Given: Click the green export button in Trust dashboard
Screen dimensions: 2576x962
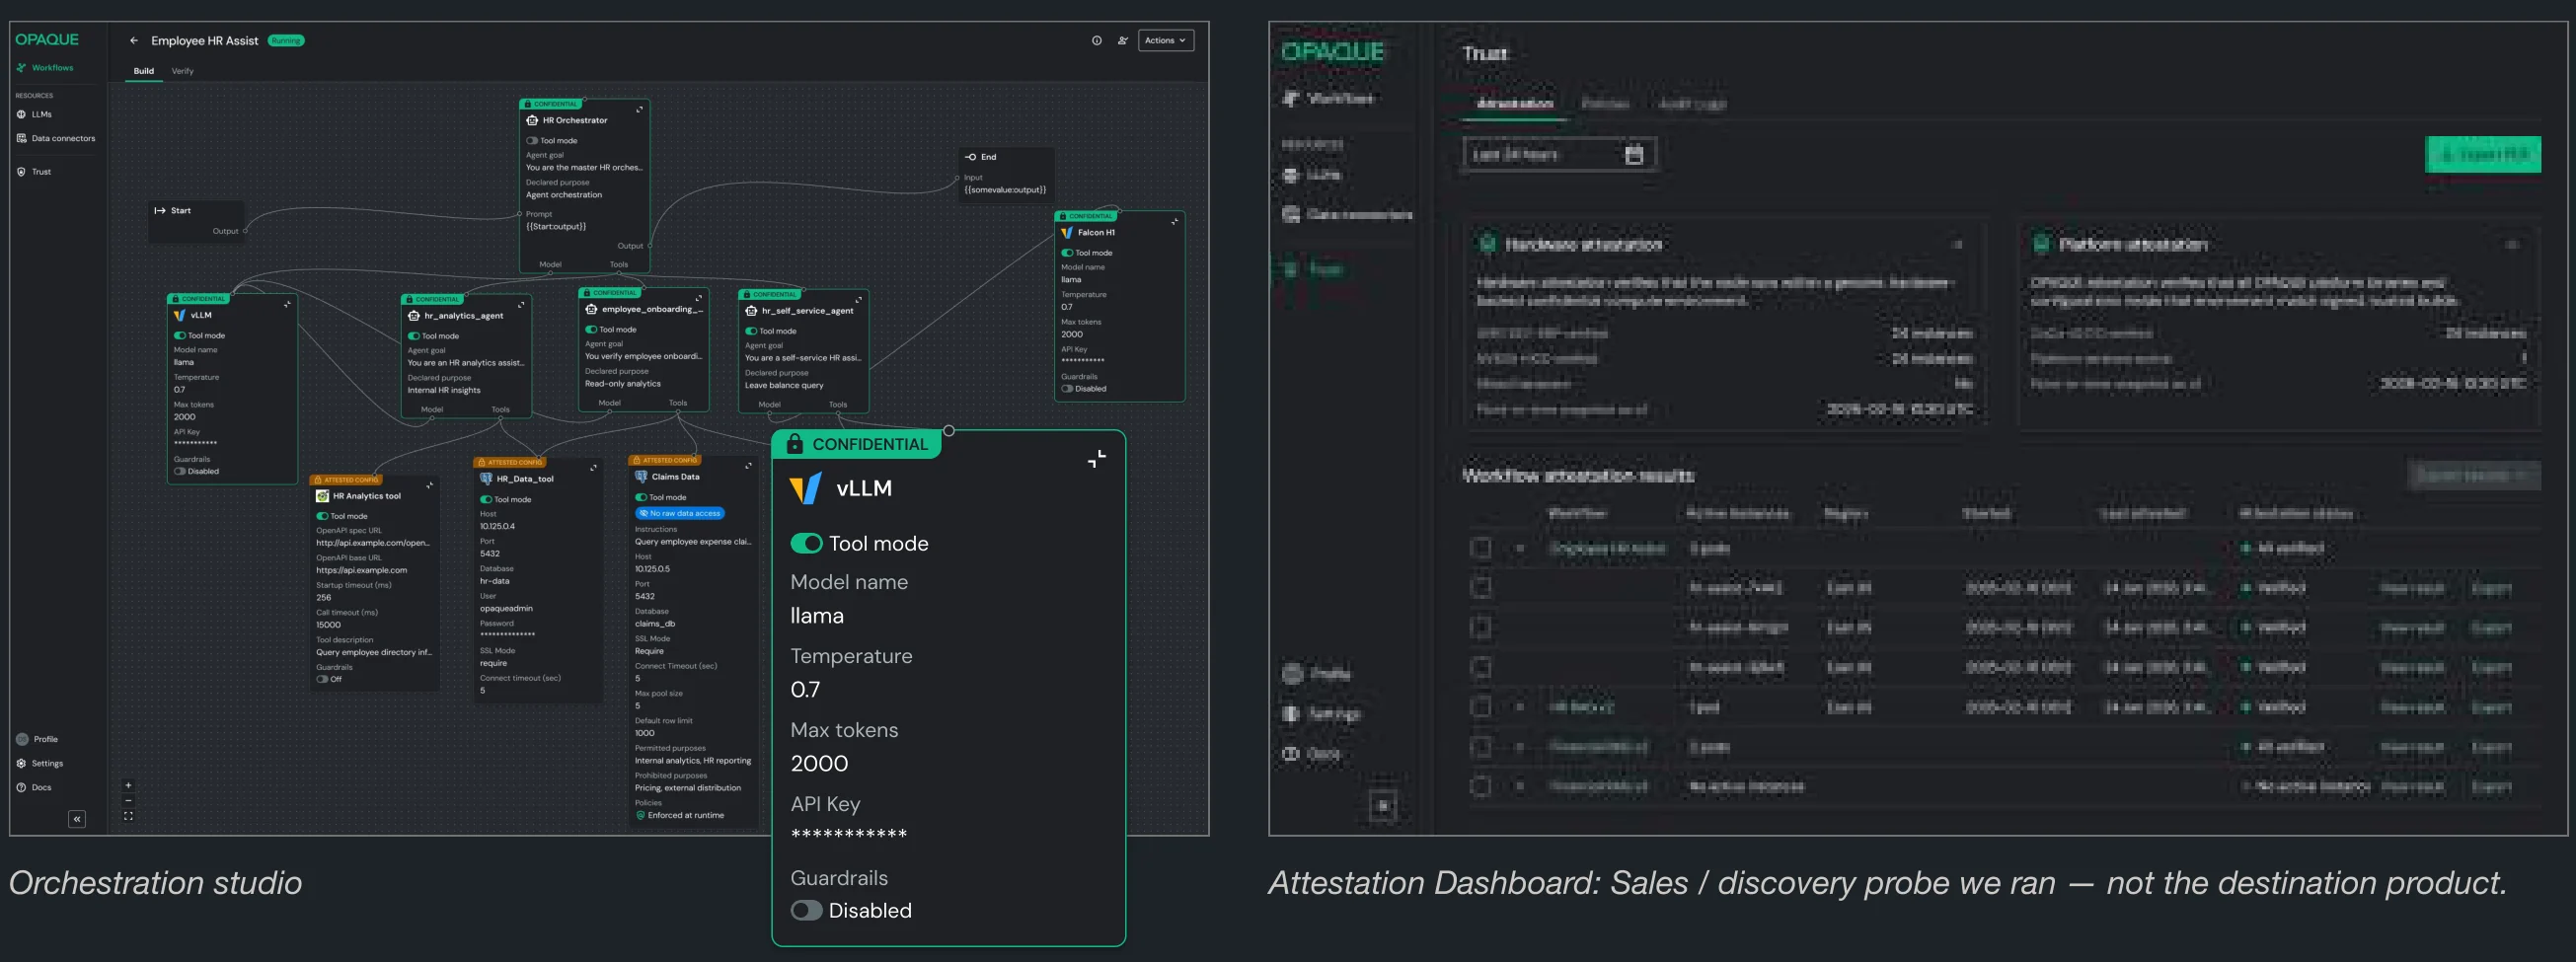Looking at the screenshot, I should pos(2482,154).
